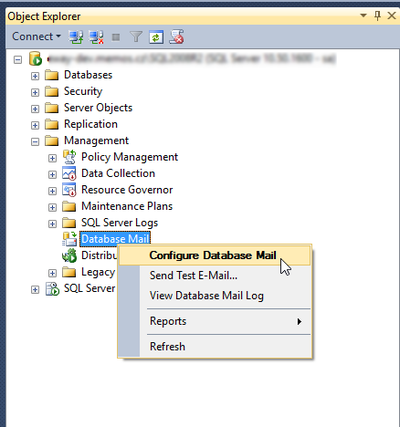Expand the Databases node
Viewport: 400px width, 427px height.
35,76
